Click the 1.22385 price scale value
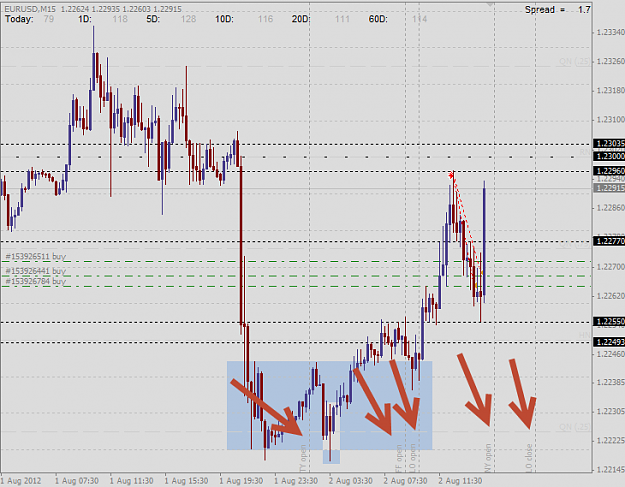This screenshot has width=625, height=487. (610, 382)
